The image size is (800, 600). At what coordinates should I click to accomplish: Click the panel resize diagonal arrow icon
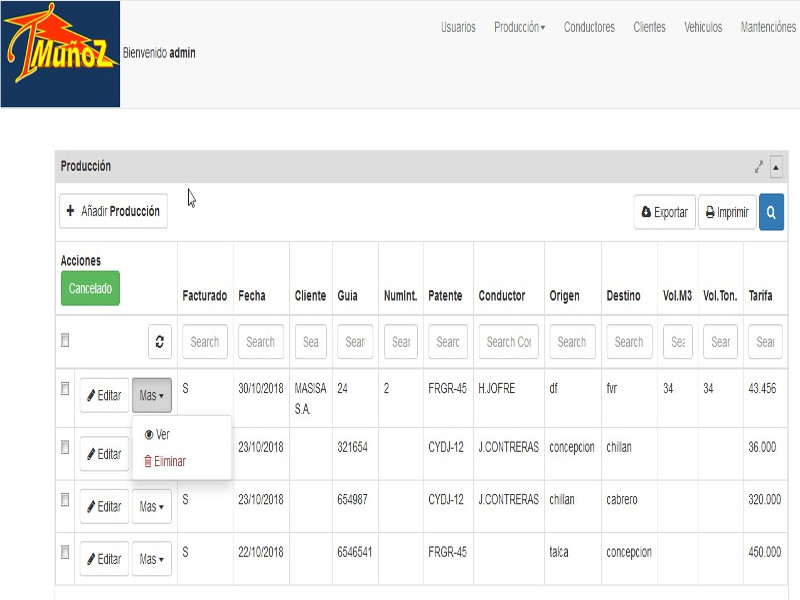point(759,167)
